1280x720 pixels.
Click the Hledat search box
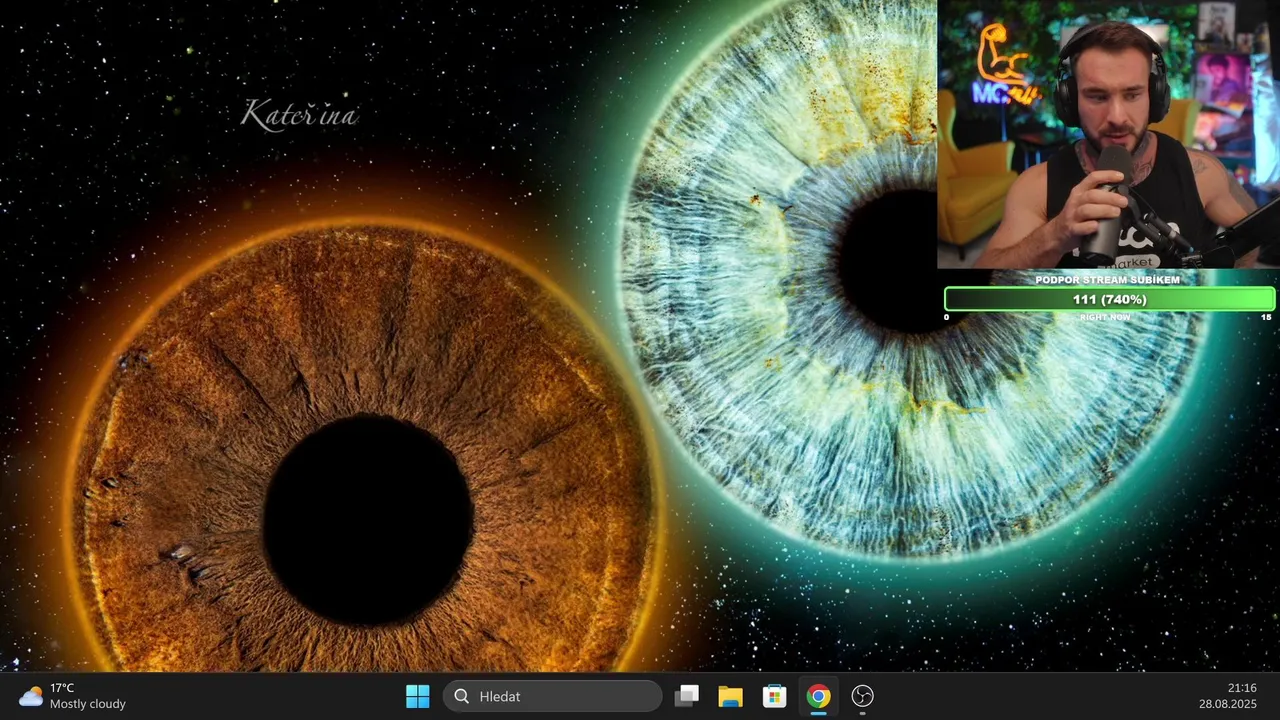(x=553, y=696)
